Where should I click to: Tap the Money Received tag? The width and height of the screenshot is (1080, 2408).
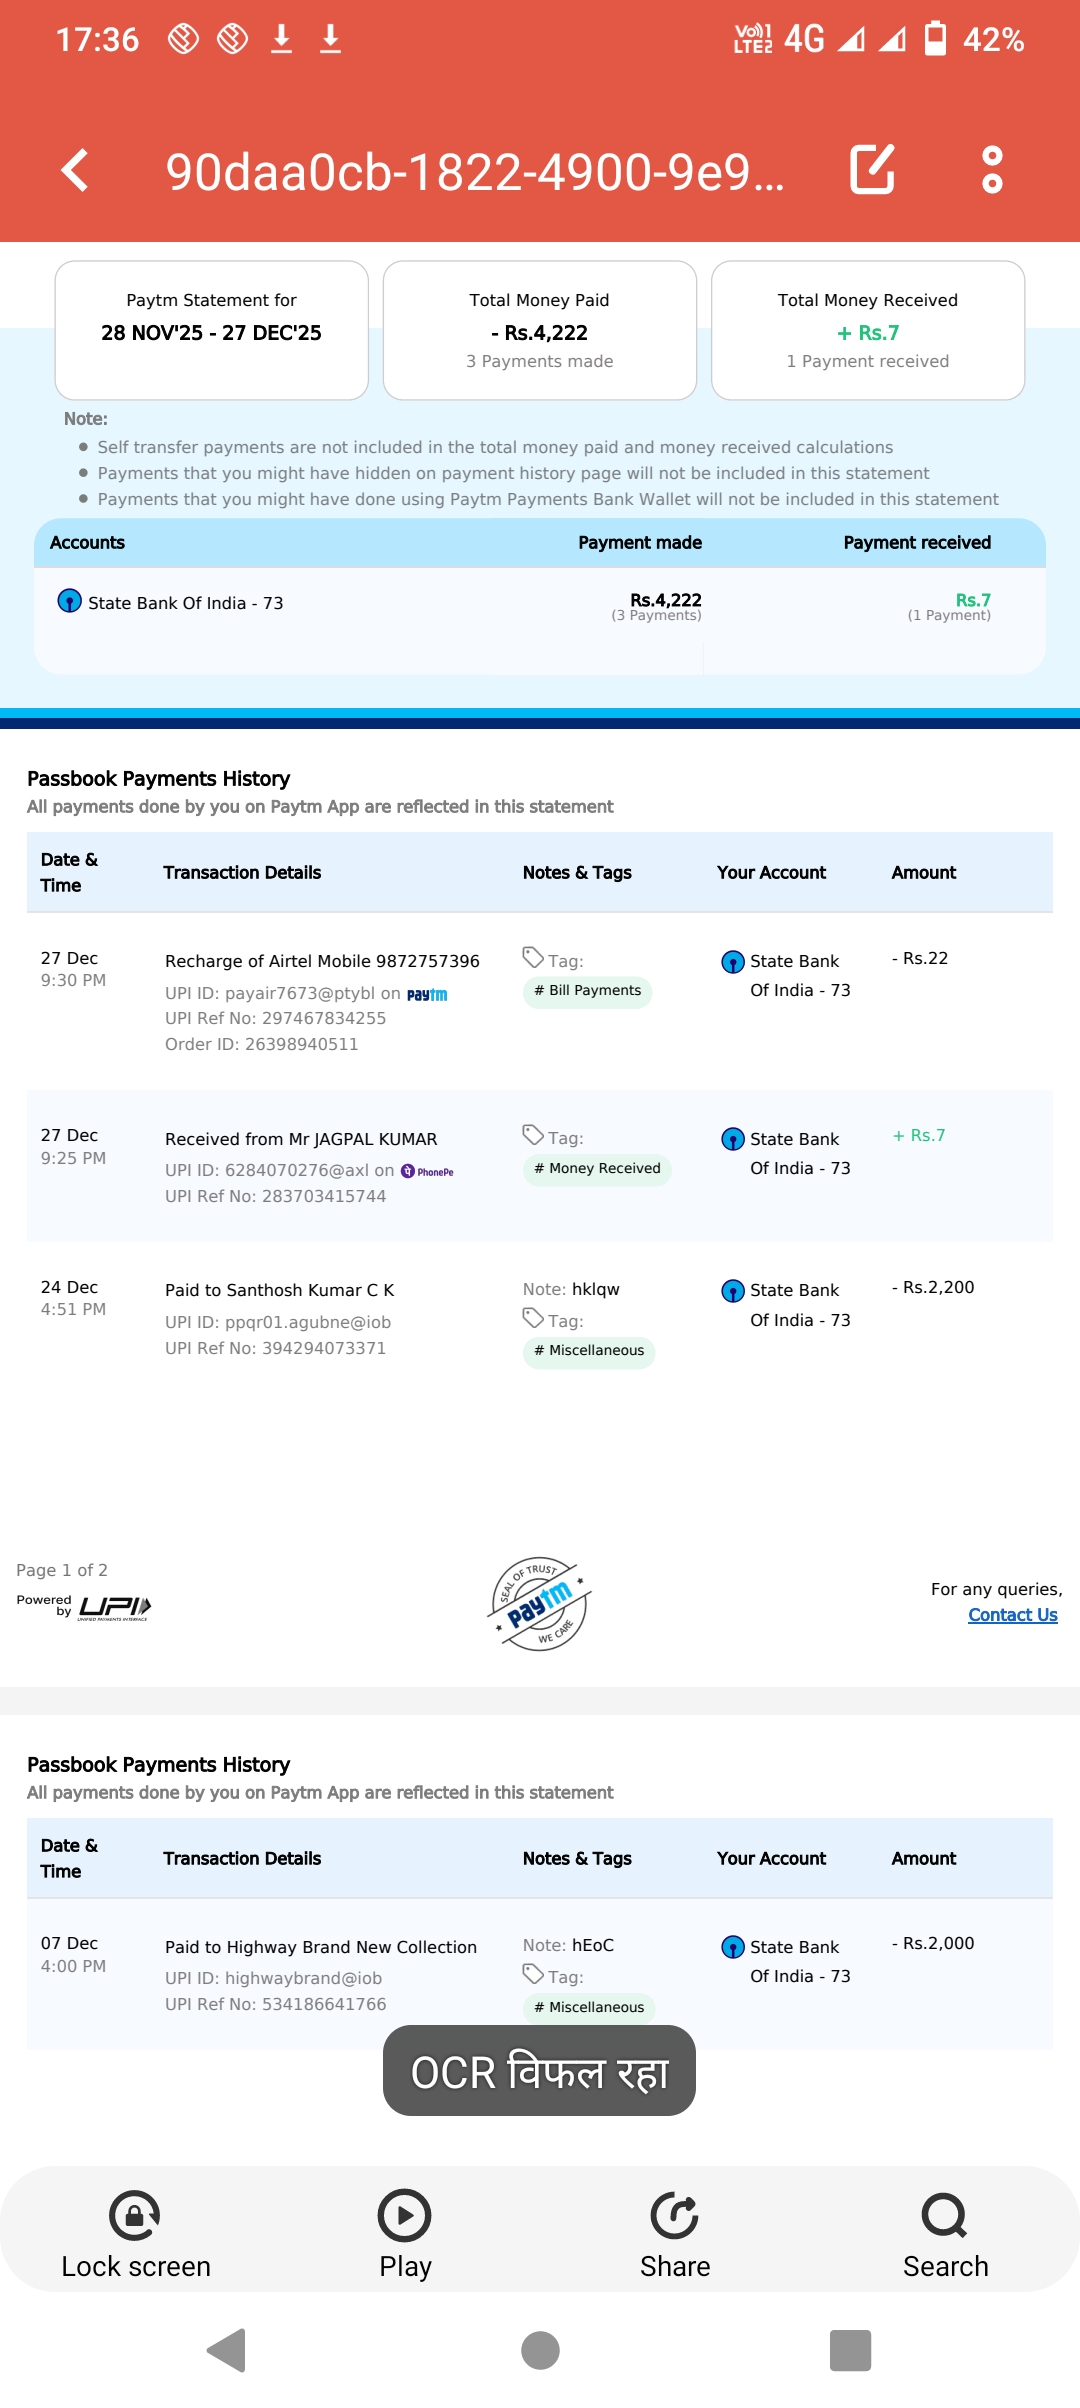[x=597, y=1169]
